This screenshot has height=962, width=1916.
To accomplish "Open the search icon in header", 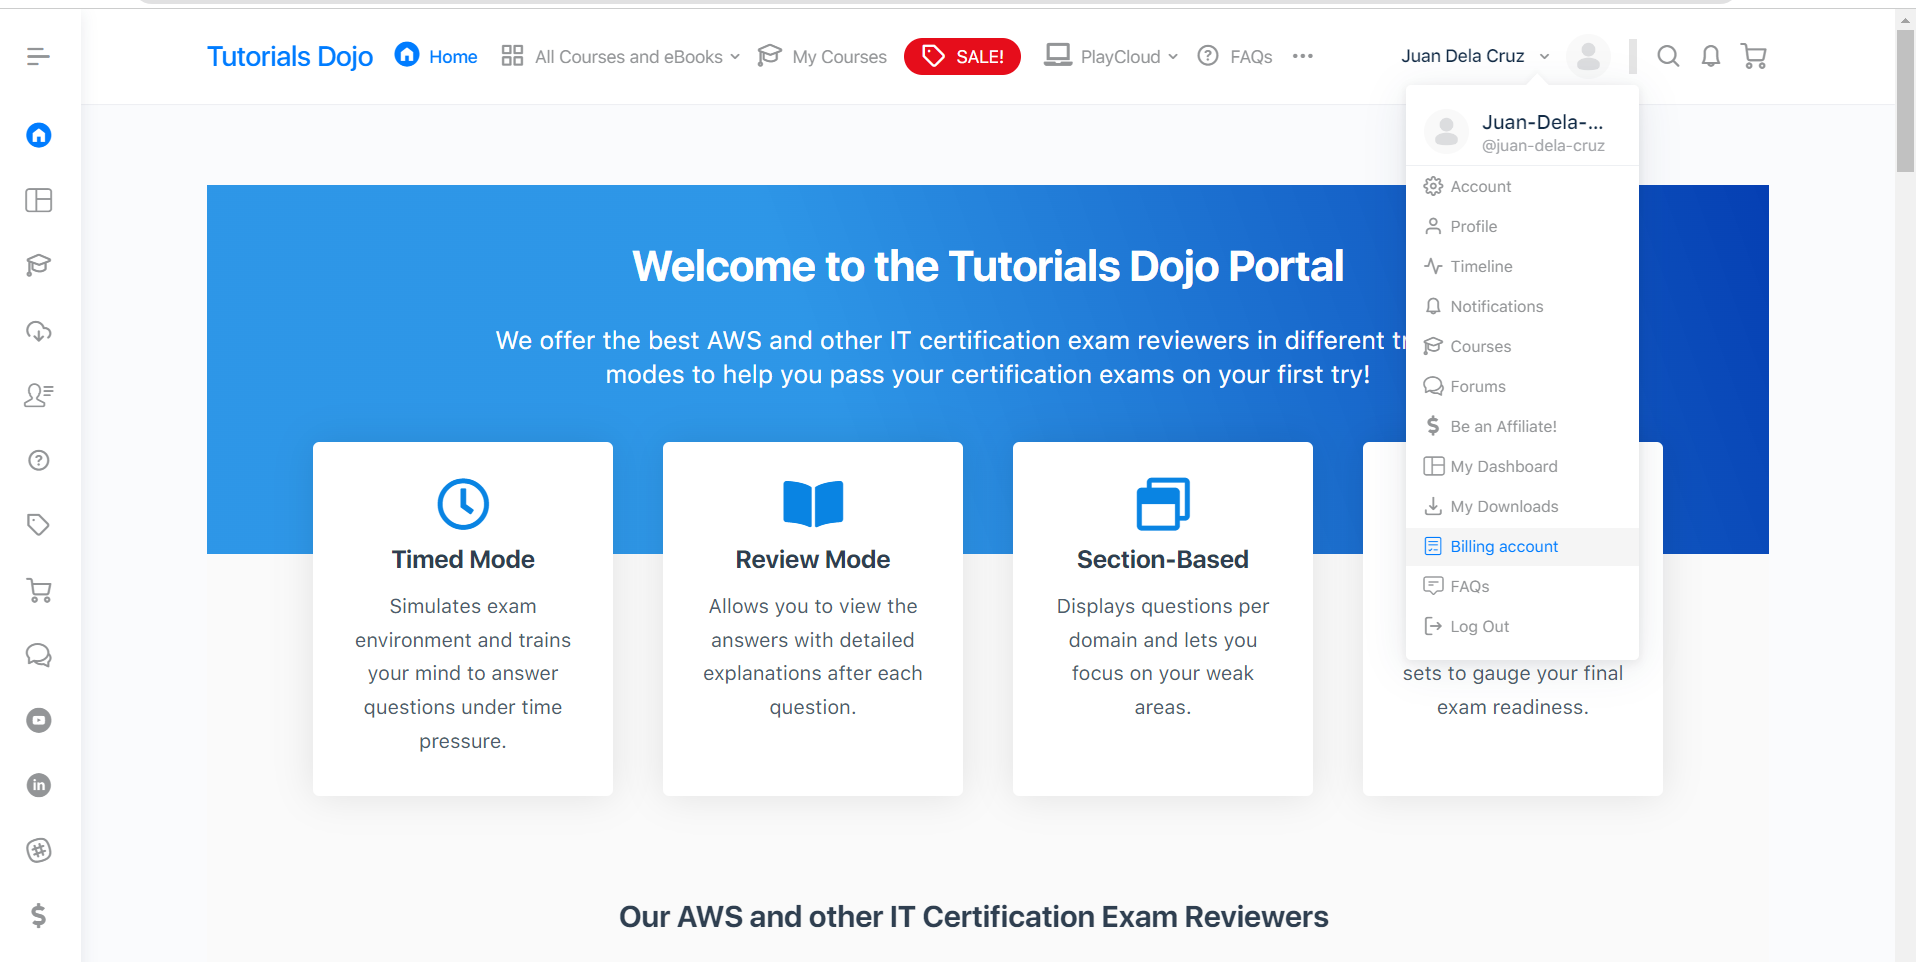I will [x=1668, y=57].
